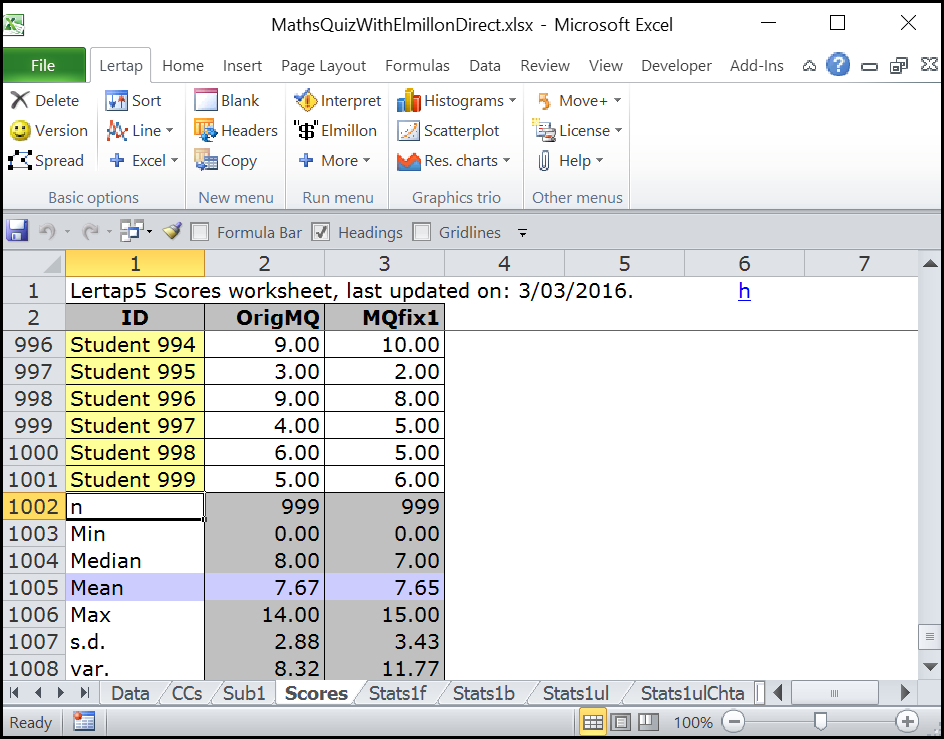944x739 pixels.
Task: Select the Median label cell
Action: point(135,560)
